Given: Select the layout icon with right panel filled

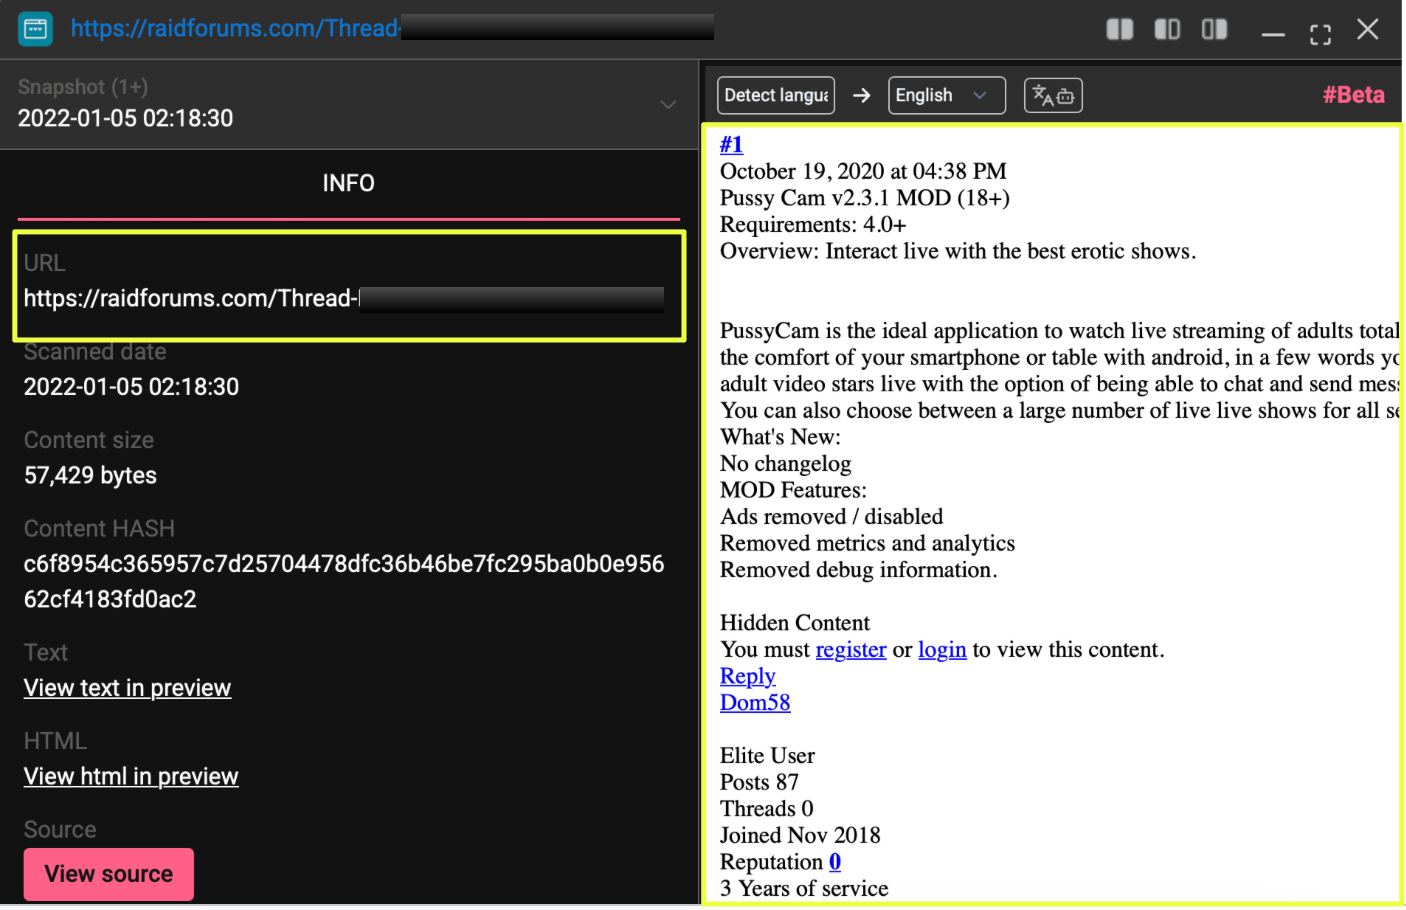Looking at the screenshot, I should coord(1214,30).
